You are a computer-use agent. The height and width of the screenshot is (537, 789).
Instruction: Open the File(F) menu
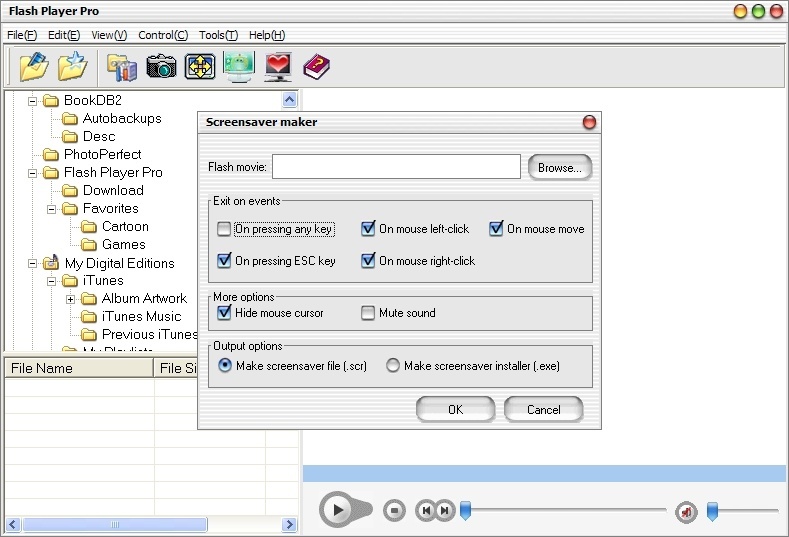[22, 35]
